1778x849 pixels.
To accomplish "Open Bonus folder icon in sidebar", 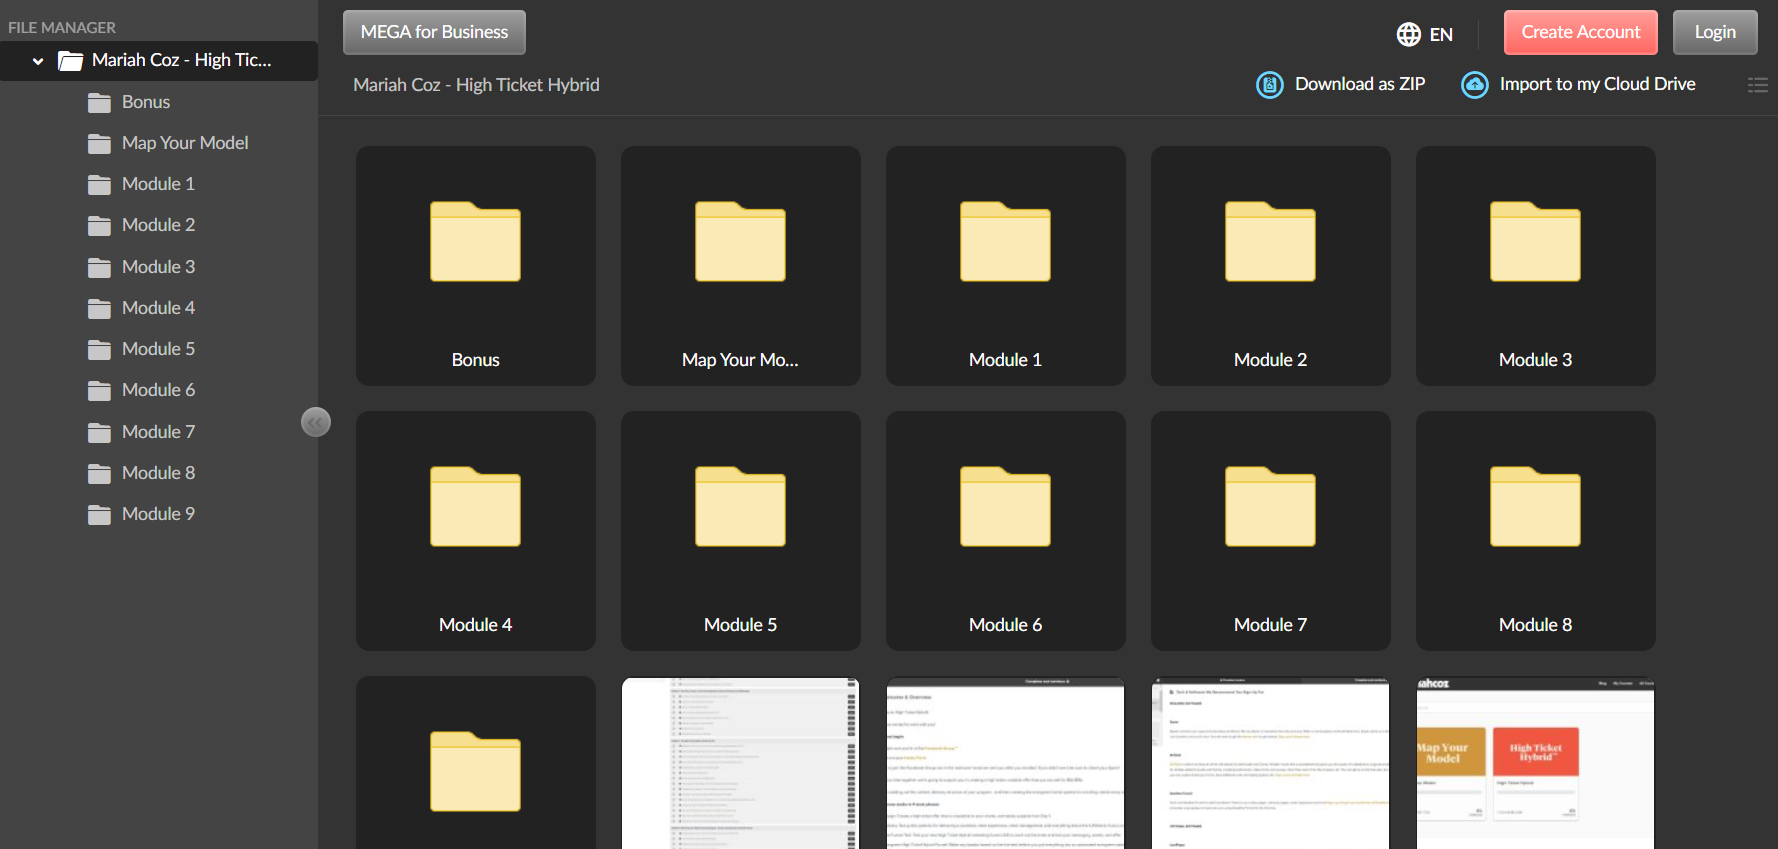I will [99, 103].
